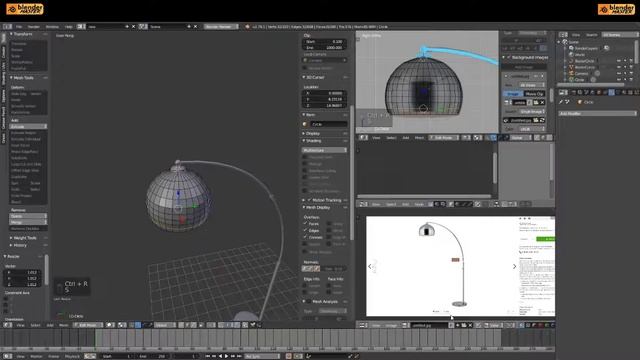Viewport: 640px width, 360px height.
Task: Select the Camera object in outliner
Action: 581,73
